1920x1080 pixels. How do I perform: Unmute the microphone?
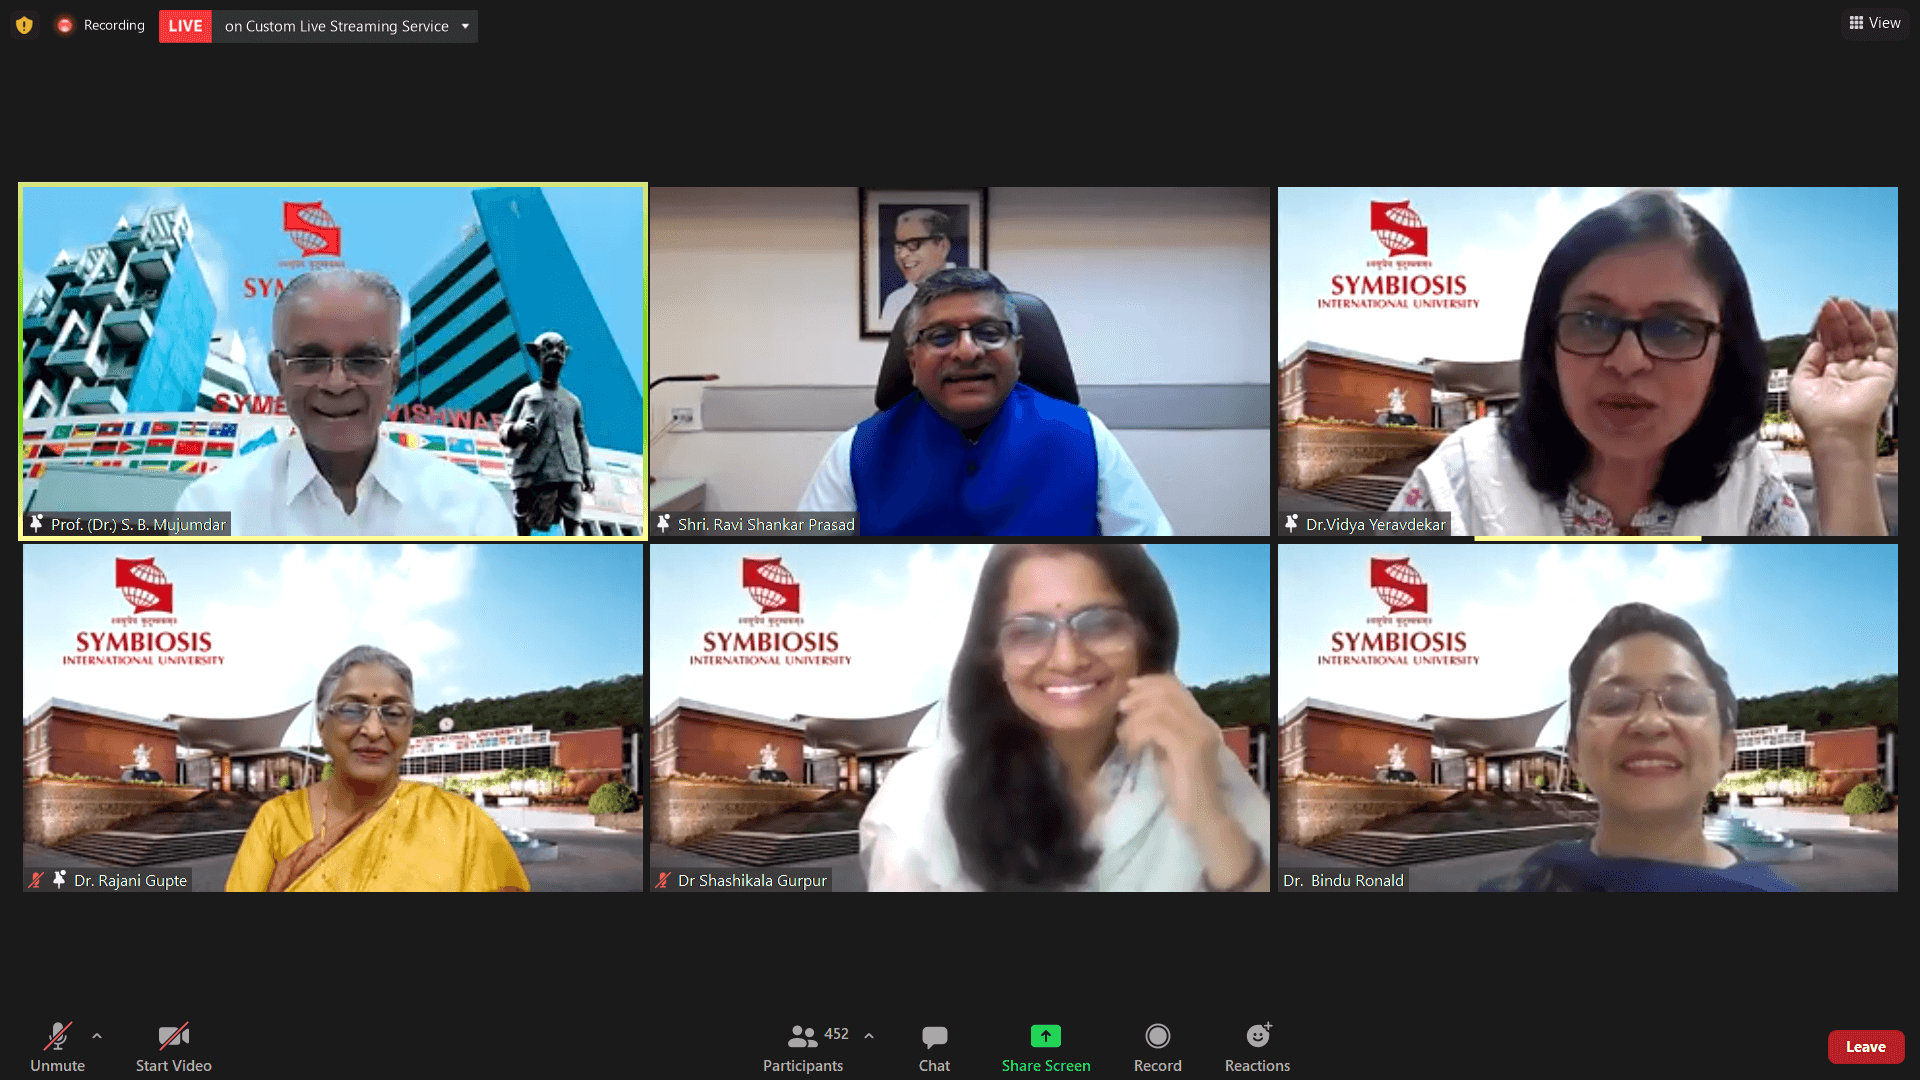57,1046
